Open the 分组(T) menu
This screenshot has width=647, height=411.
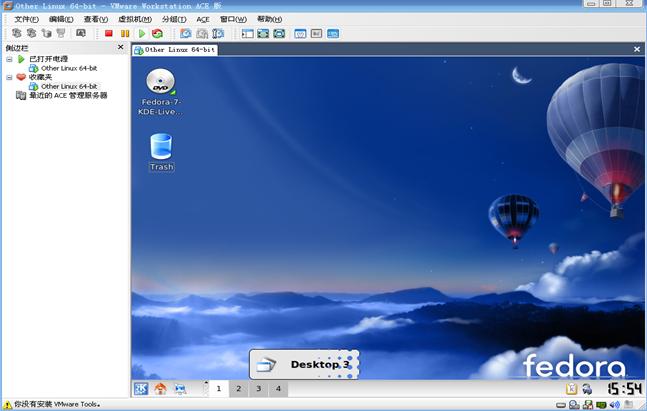click(174, 19)
